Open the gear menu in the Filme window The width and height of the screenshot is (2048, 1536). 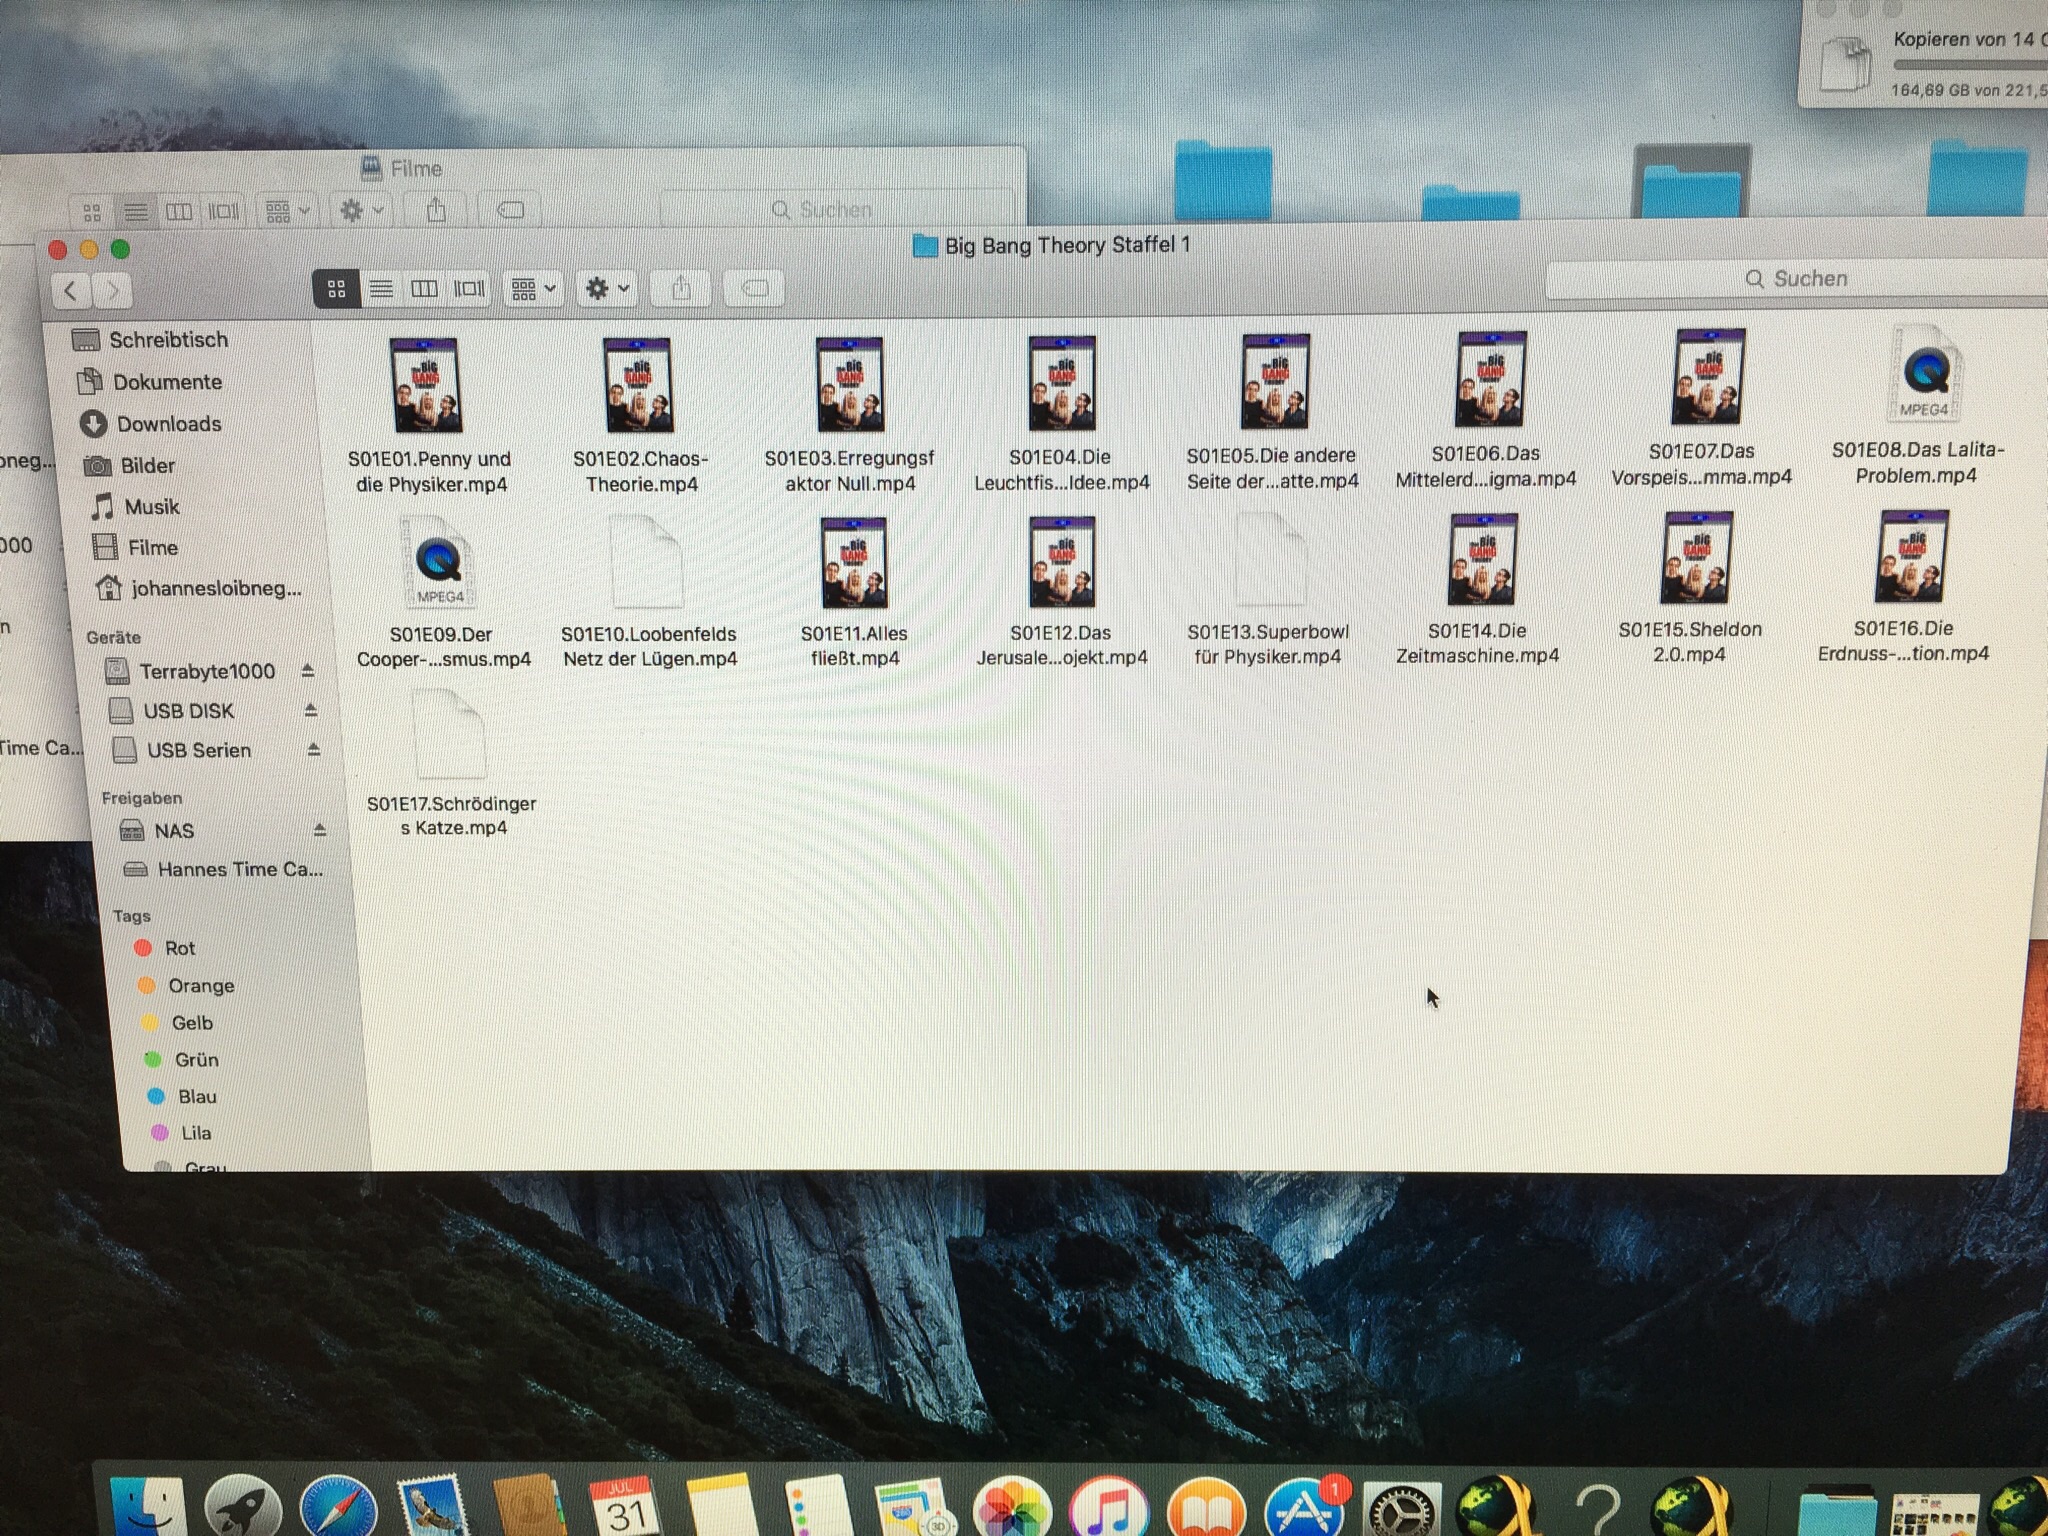361,210
